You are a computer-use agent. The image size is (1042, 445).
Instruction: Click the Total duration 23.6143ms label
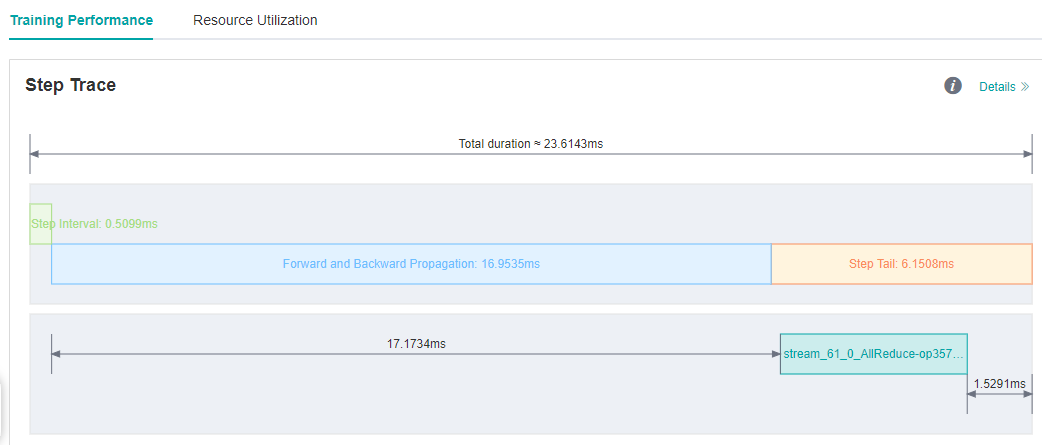click(x=531, y=143)
